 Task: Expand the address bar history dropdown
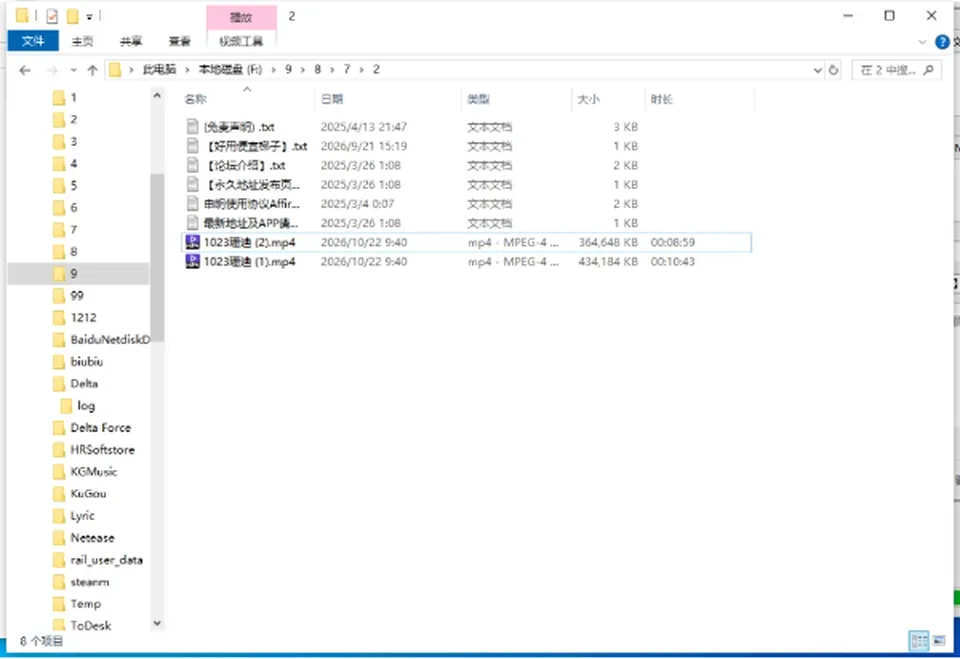point(817,70)
